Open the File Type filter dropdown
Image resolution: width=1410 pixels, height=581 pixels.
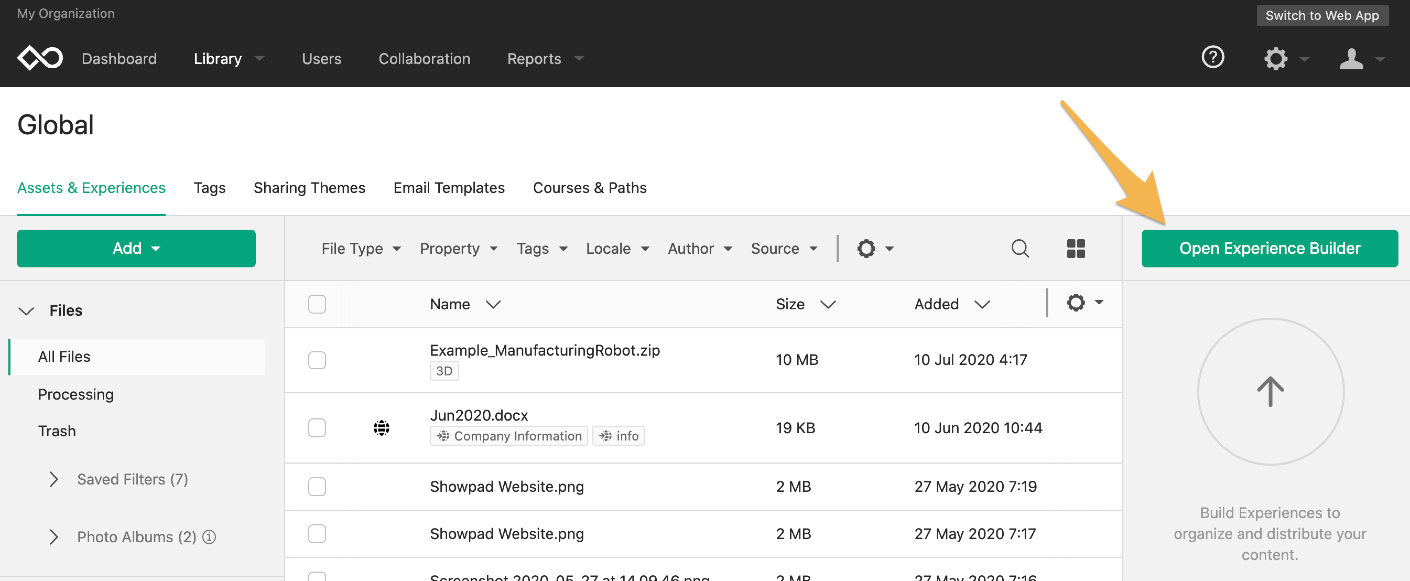[361, 249]
